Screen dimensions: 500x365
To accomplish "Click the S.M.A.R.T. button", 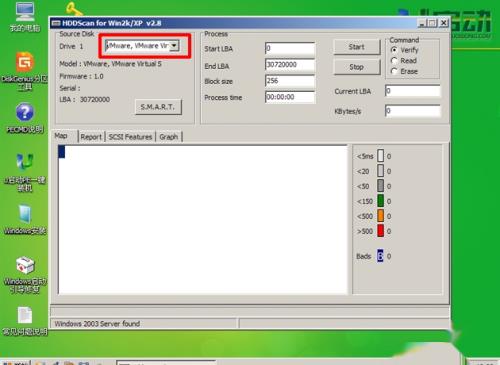I will point(158,107).
